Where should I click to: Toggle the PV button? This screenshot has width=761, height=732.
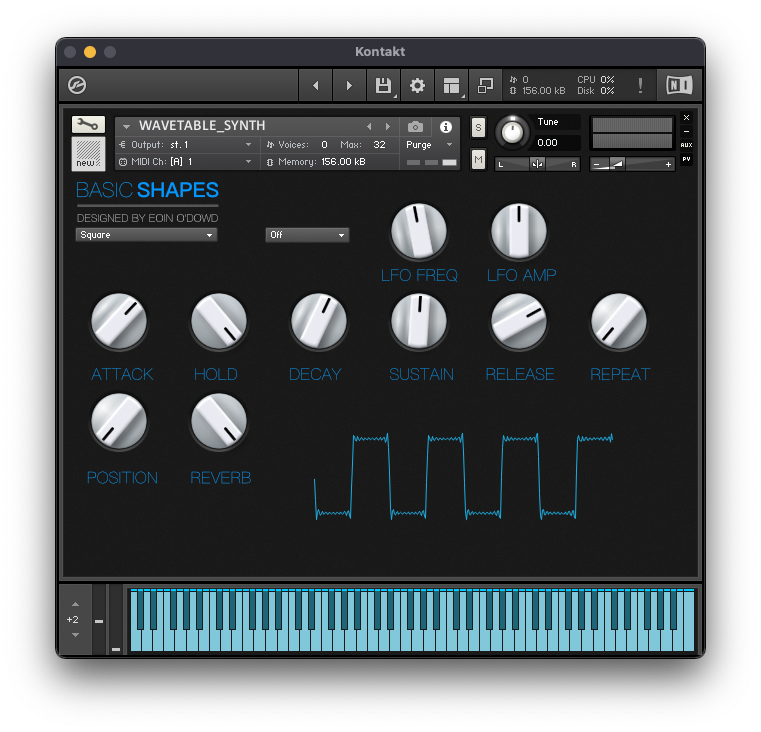(686, 159)
